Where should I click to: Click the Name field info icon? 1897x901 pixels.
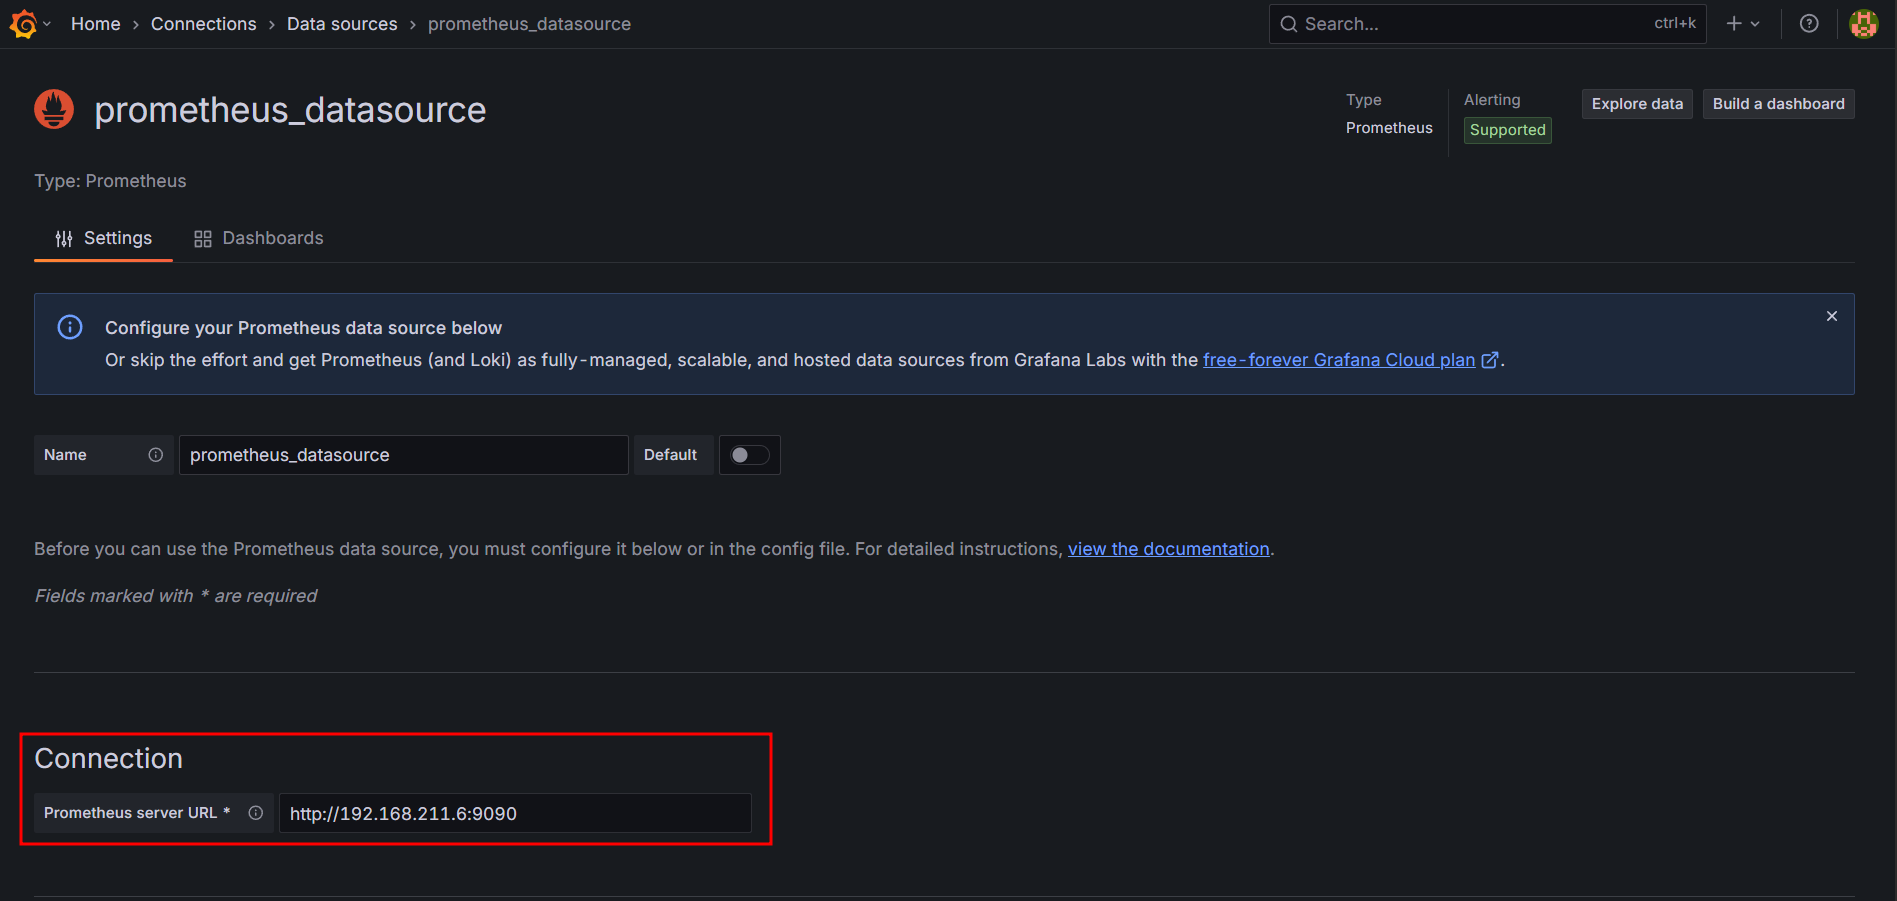156,455
